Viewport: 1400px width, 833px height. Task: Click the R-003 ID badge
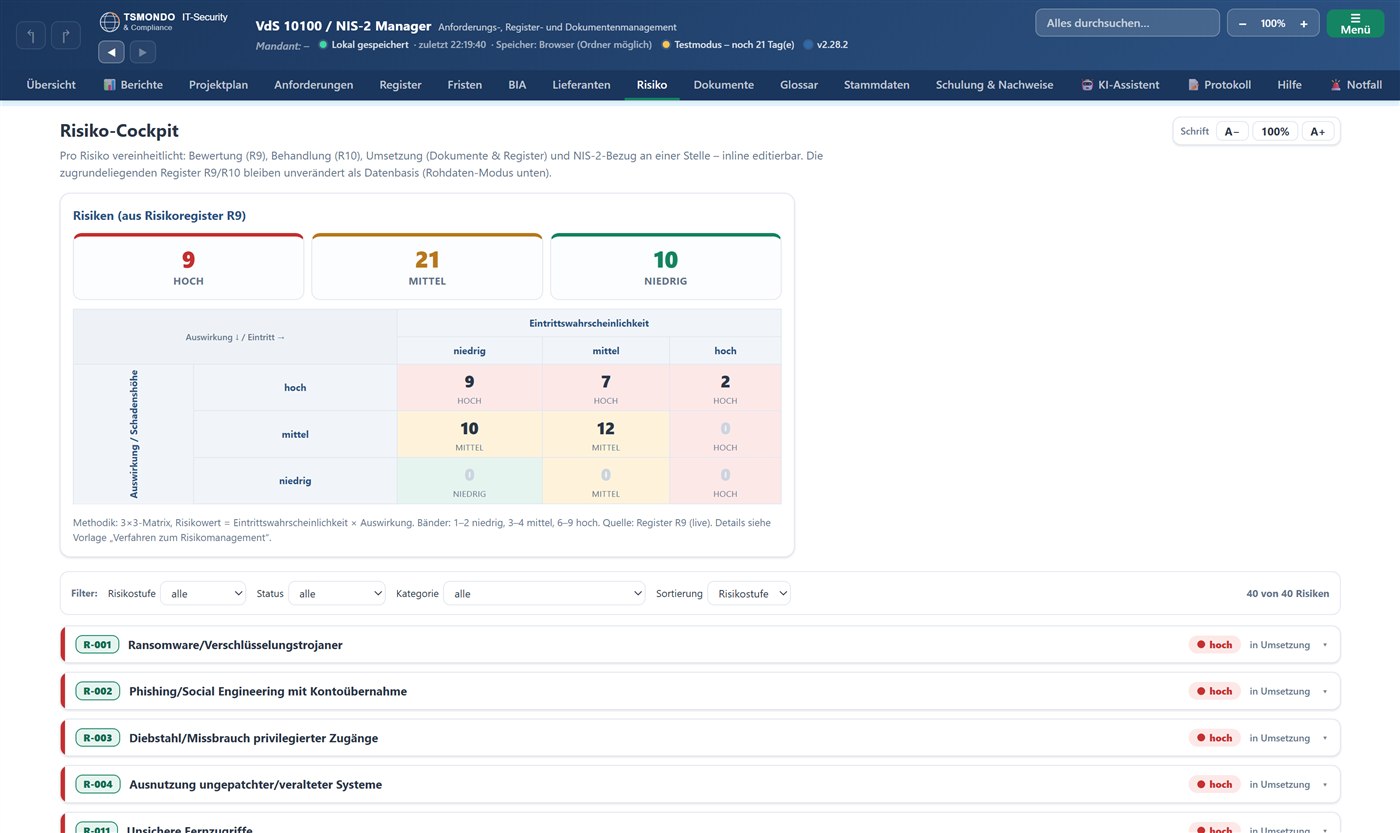point(97,738)
